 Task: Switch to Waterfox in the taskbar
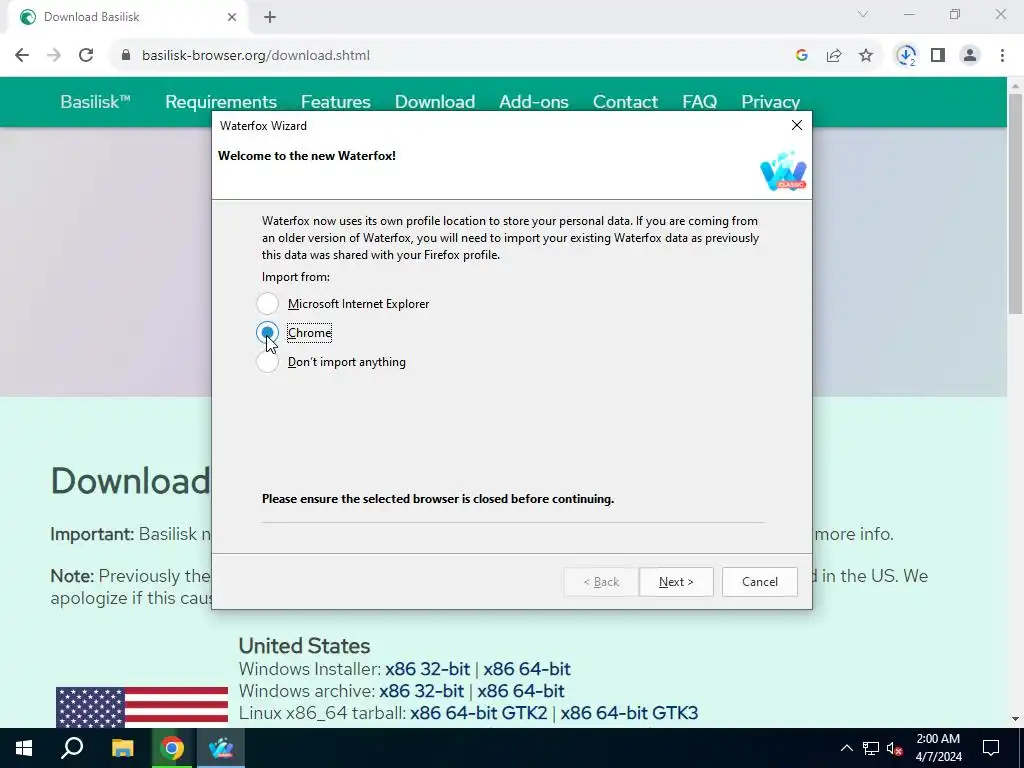pos(221,748)
